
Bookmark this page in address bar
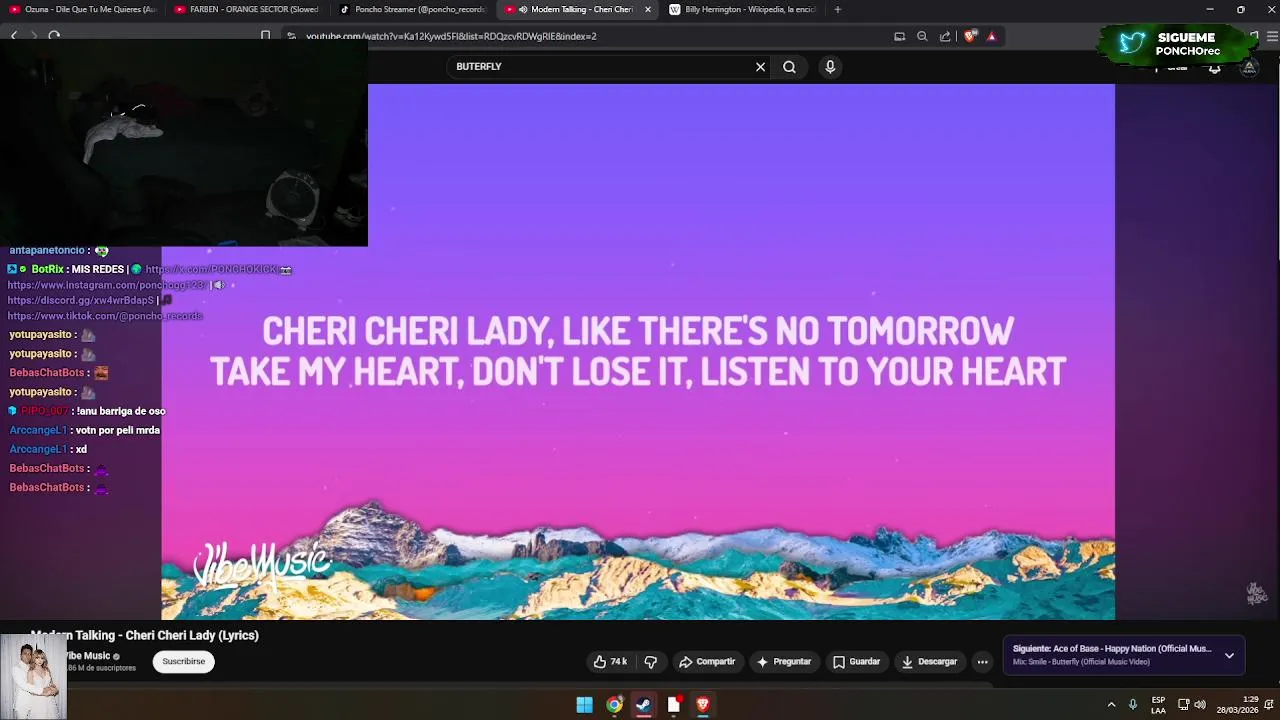(x=265, y=36)
